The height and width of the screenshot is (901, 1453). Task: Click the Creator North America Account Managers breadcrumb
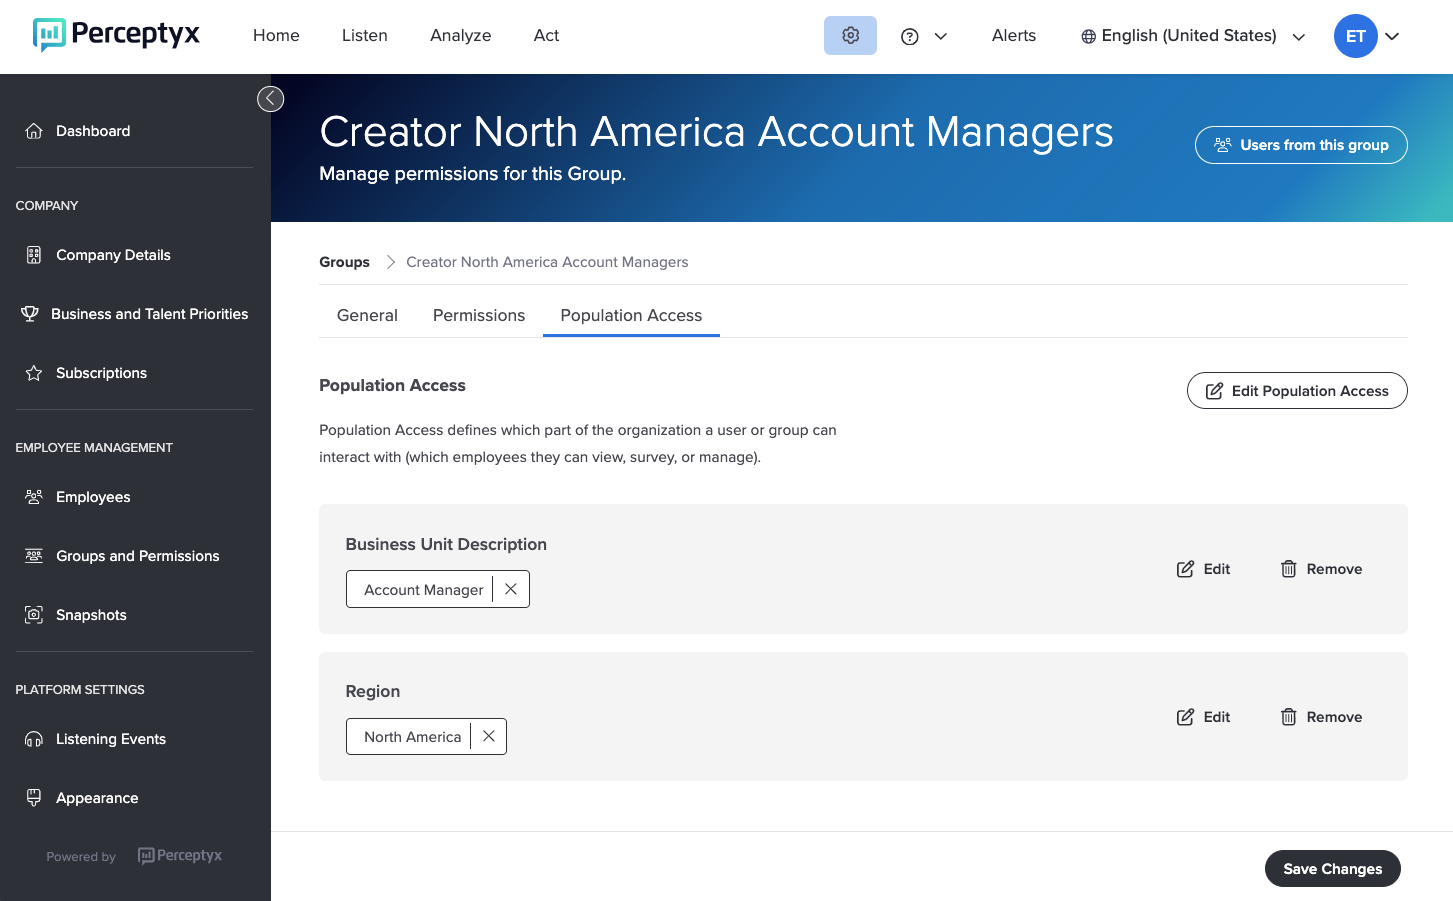coord(547,262)
